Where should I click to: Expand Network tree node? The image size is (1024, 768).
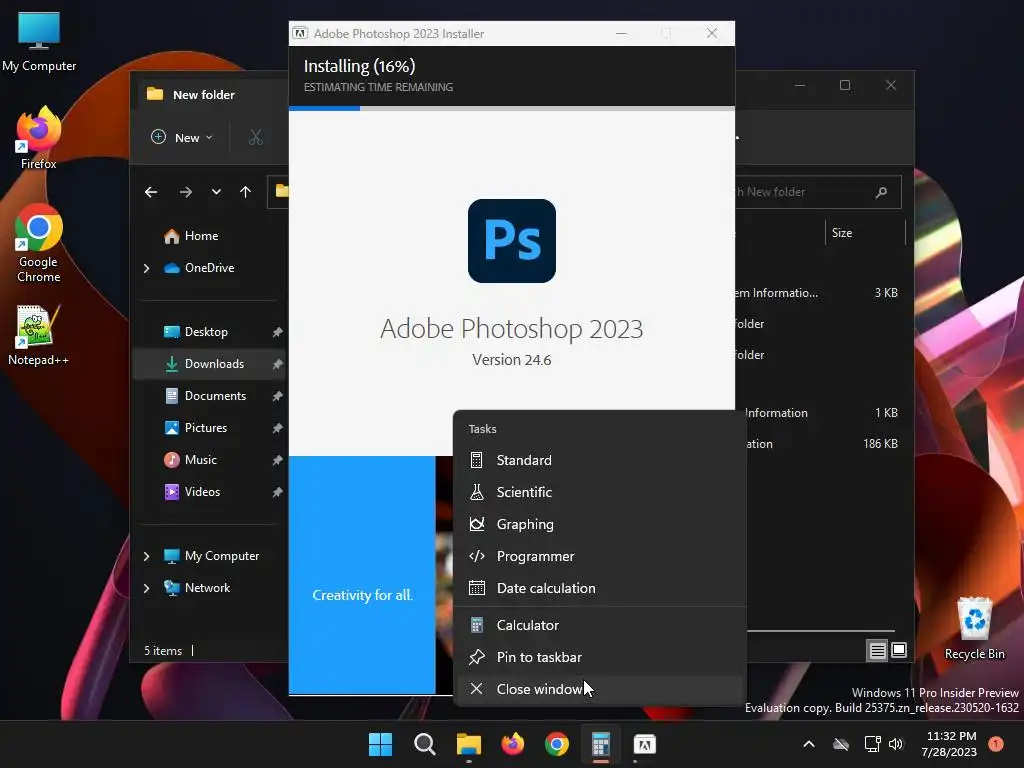pyautogui.click(x=146, y=588)
